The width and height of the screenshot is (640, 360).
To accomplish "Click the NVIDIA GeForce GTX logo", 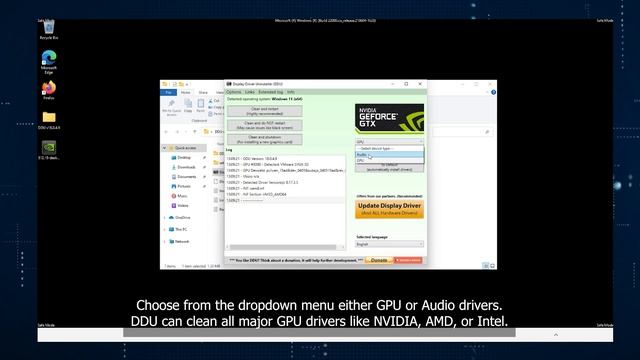I will (x=389, y=118).
